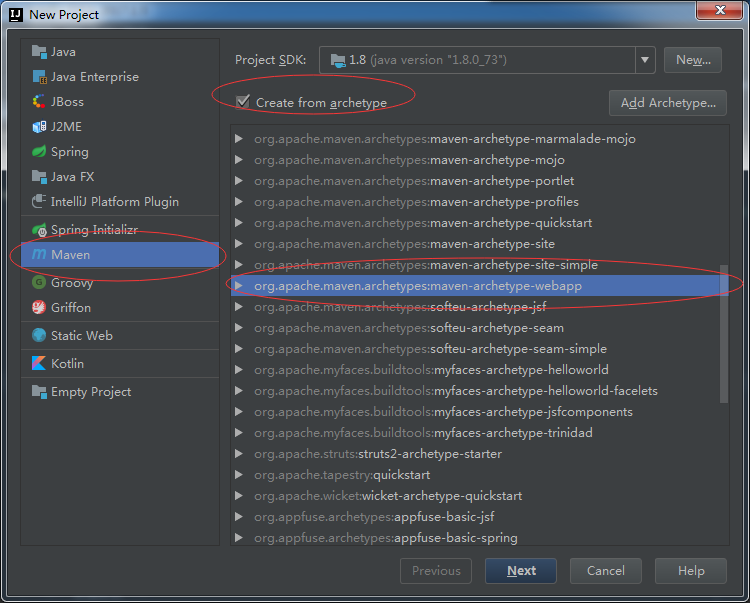Click the Java Enterprise icon
The image size is (750, 603).
39,77
